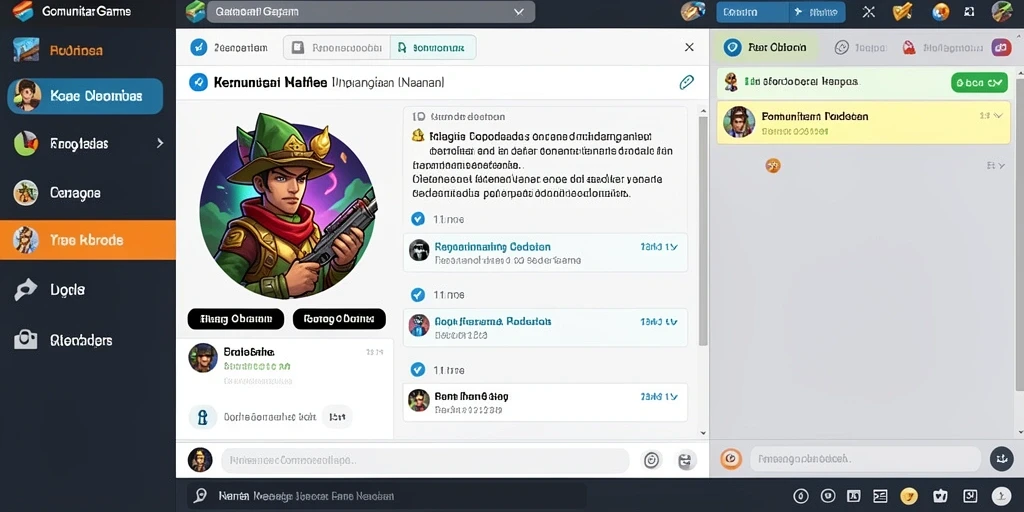Screen dimensions: 1024x512
Task: Click the send button in right chat panel
Action: click(1001, 459)
